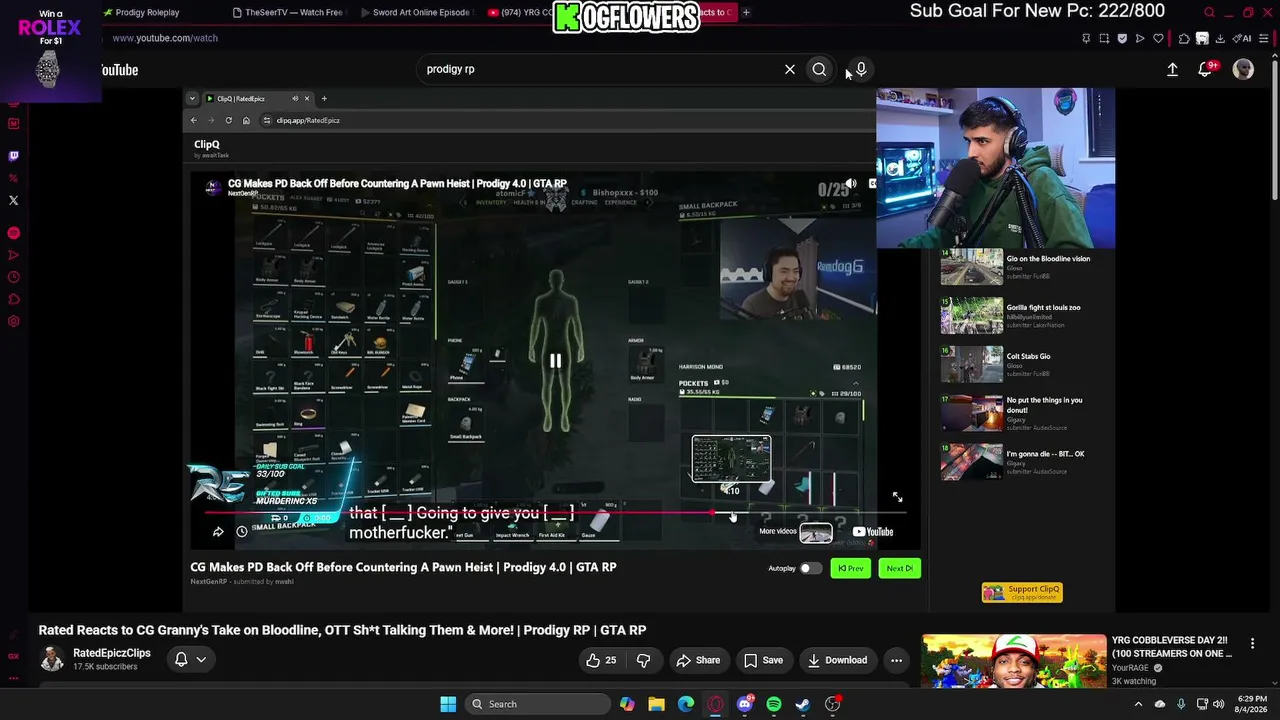Image resolution: width=1280 pixels, height=720 pixels.
Task: Click the browser pin icon in toolbar
Action: click(1086, 38)
